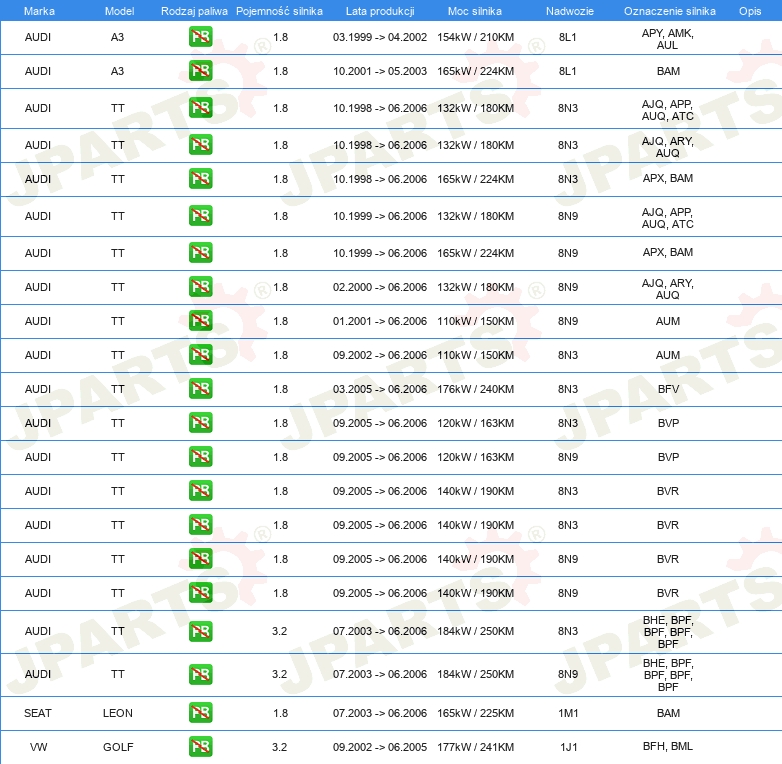Select the date range 10.2001 -> 05.2003

380,71
